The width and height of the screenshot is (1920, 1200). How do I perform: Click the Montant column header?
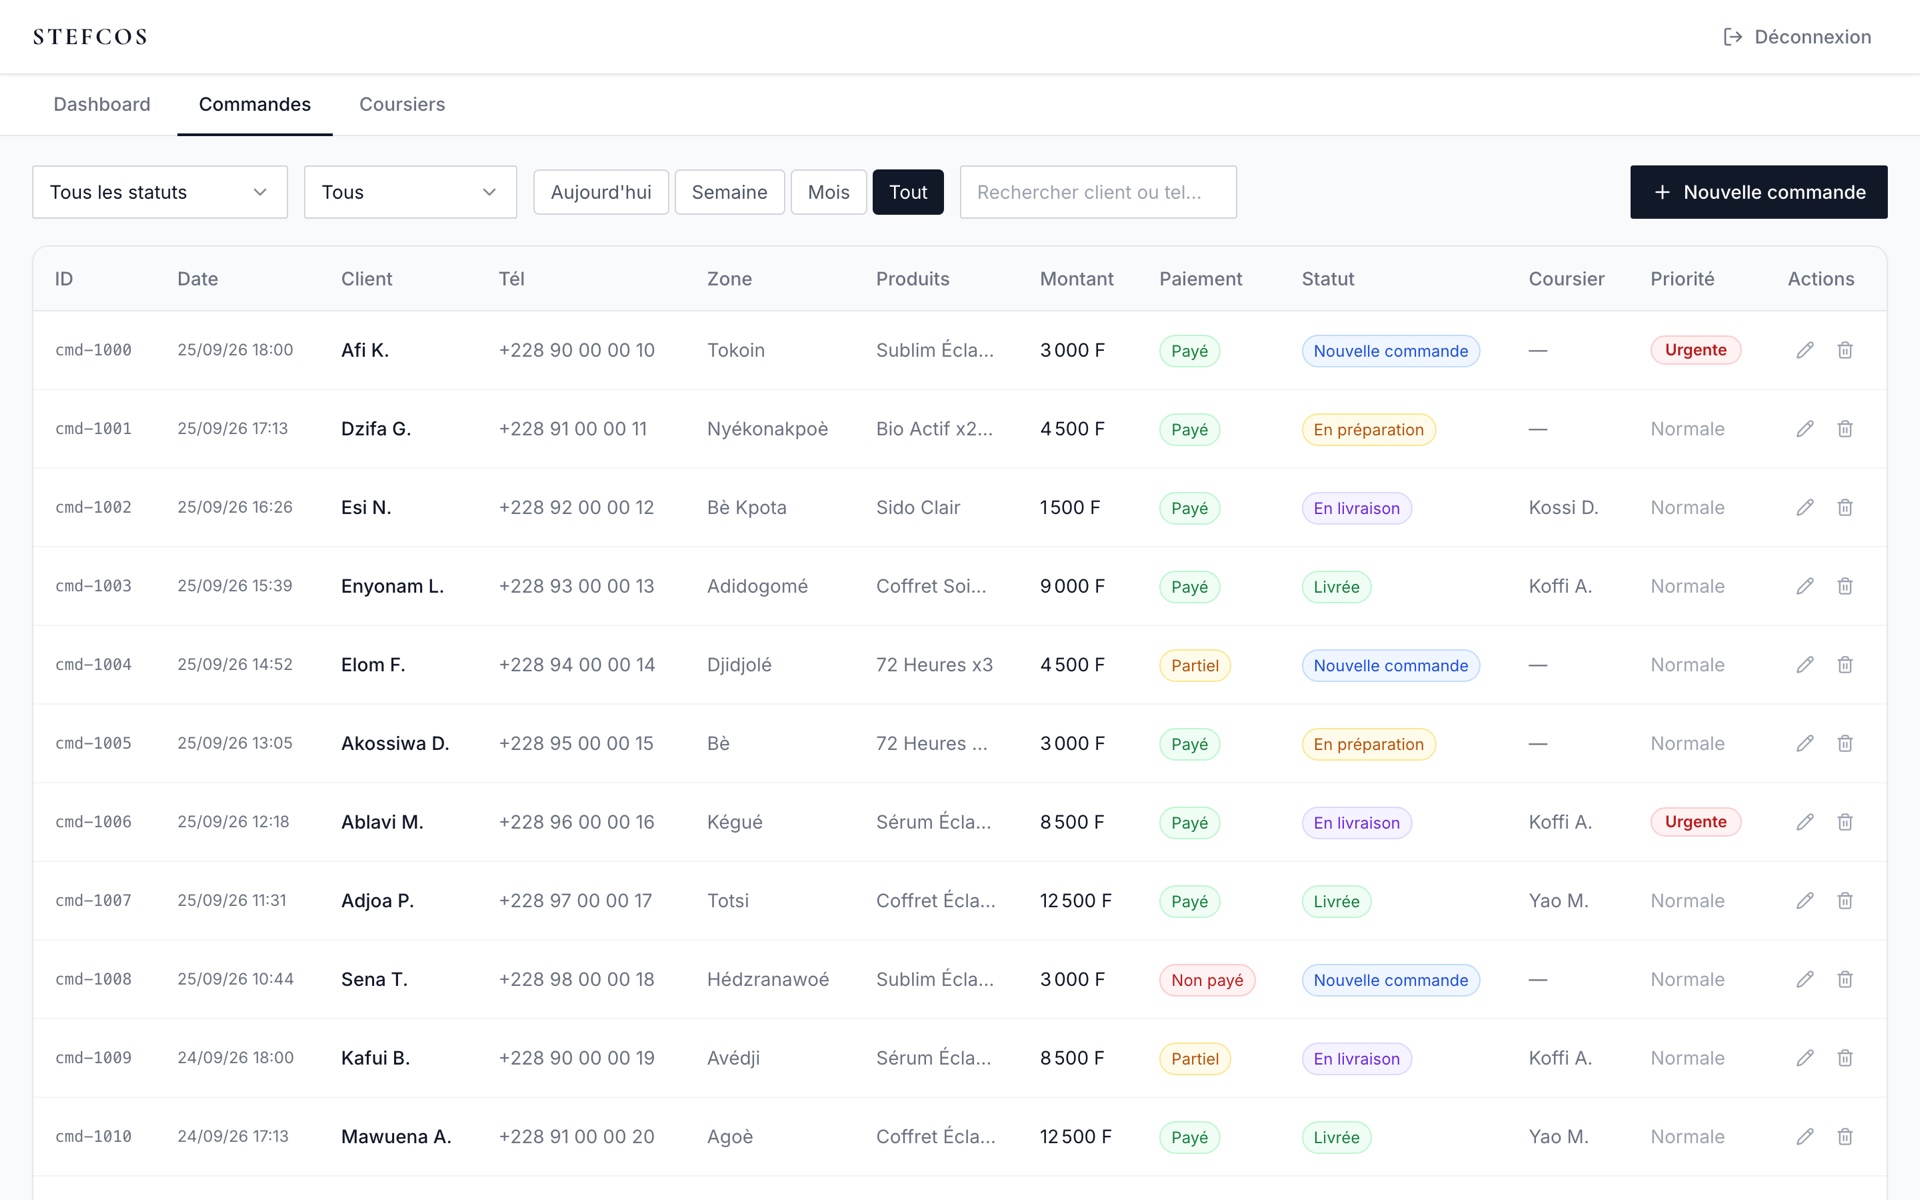(1076, 279)
